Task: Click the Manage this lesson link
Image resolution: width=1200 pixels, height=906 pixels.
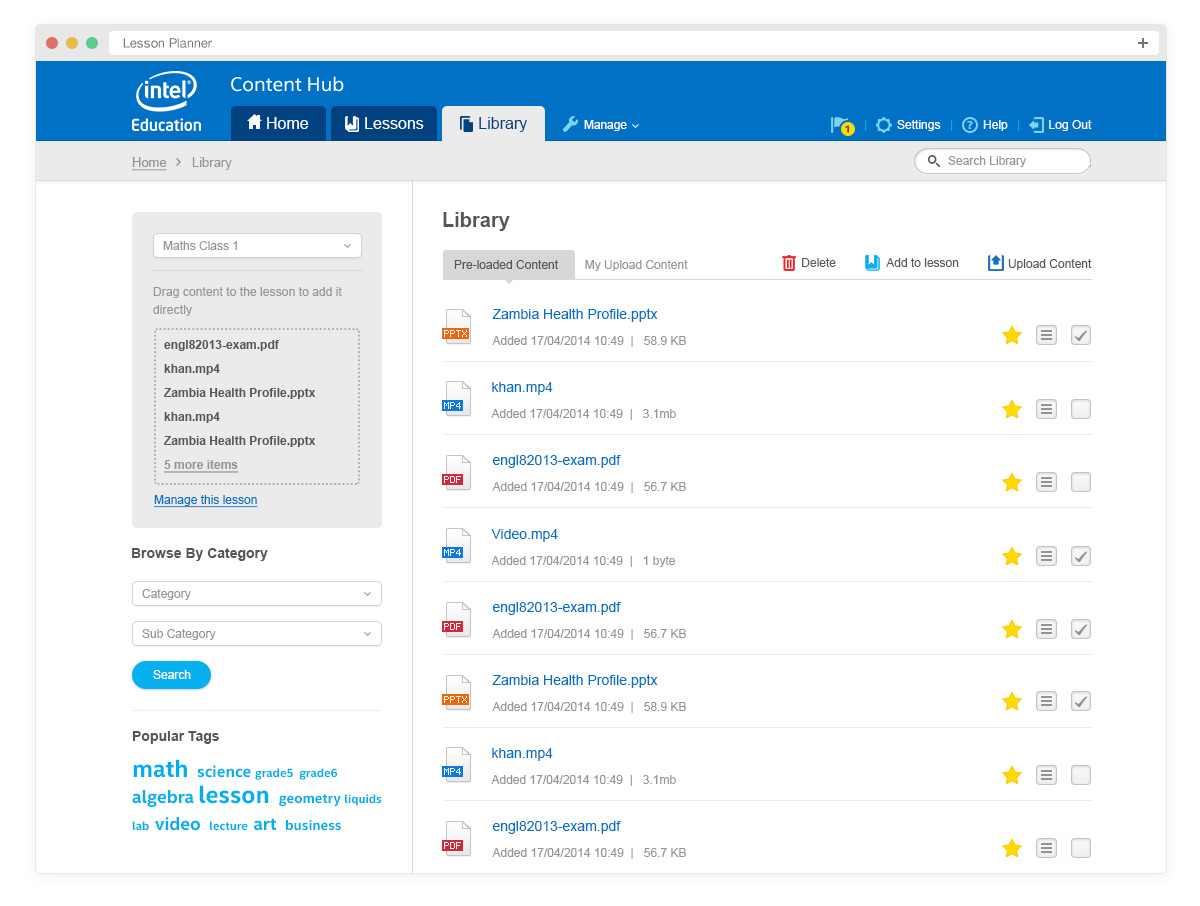Action: point(205,499)
